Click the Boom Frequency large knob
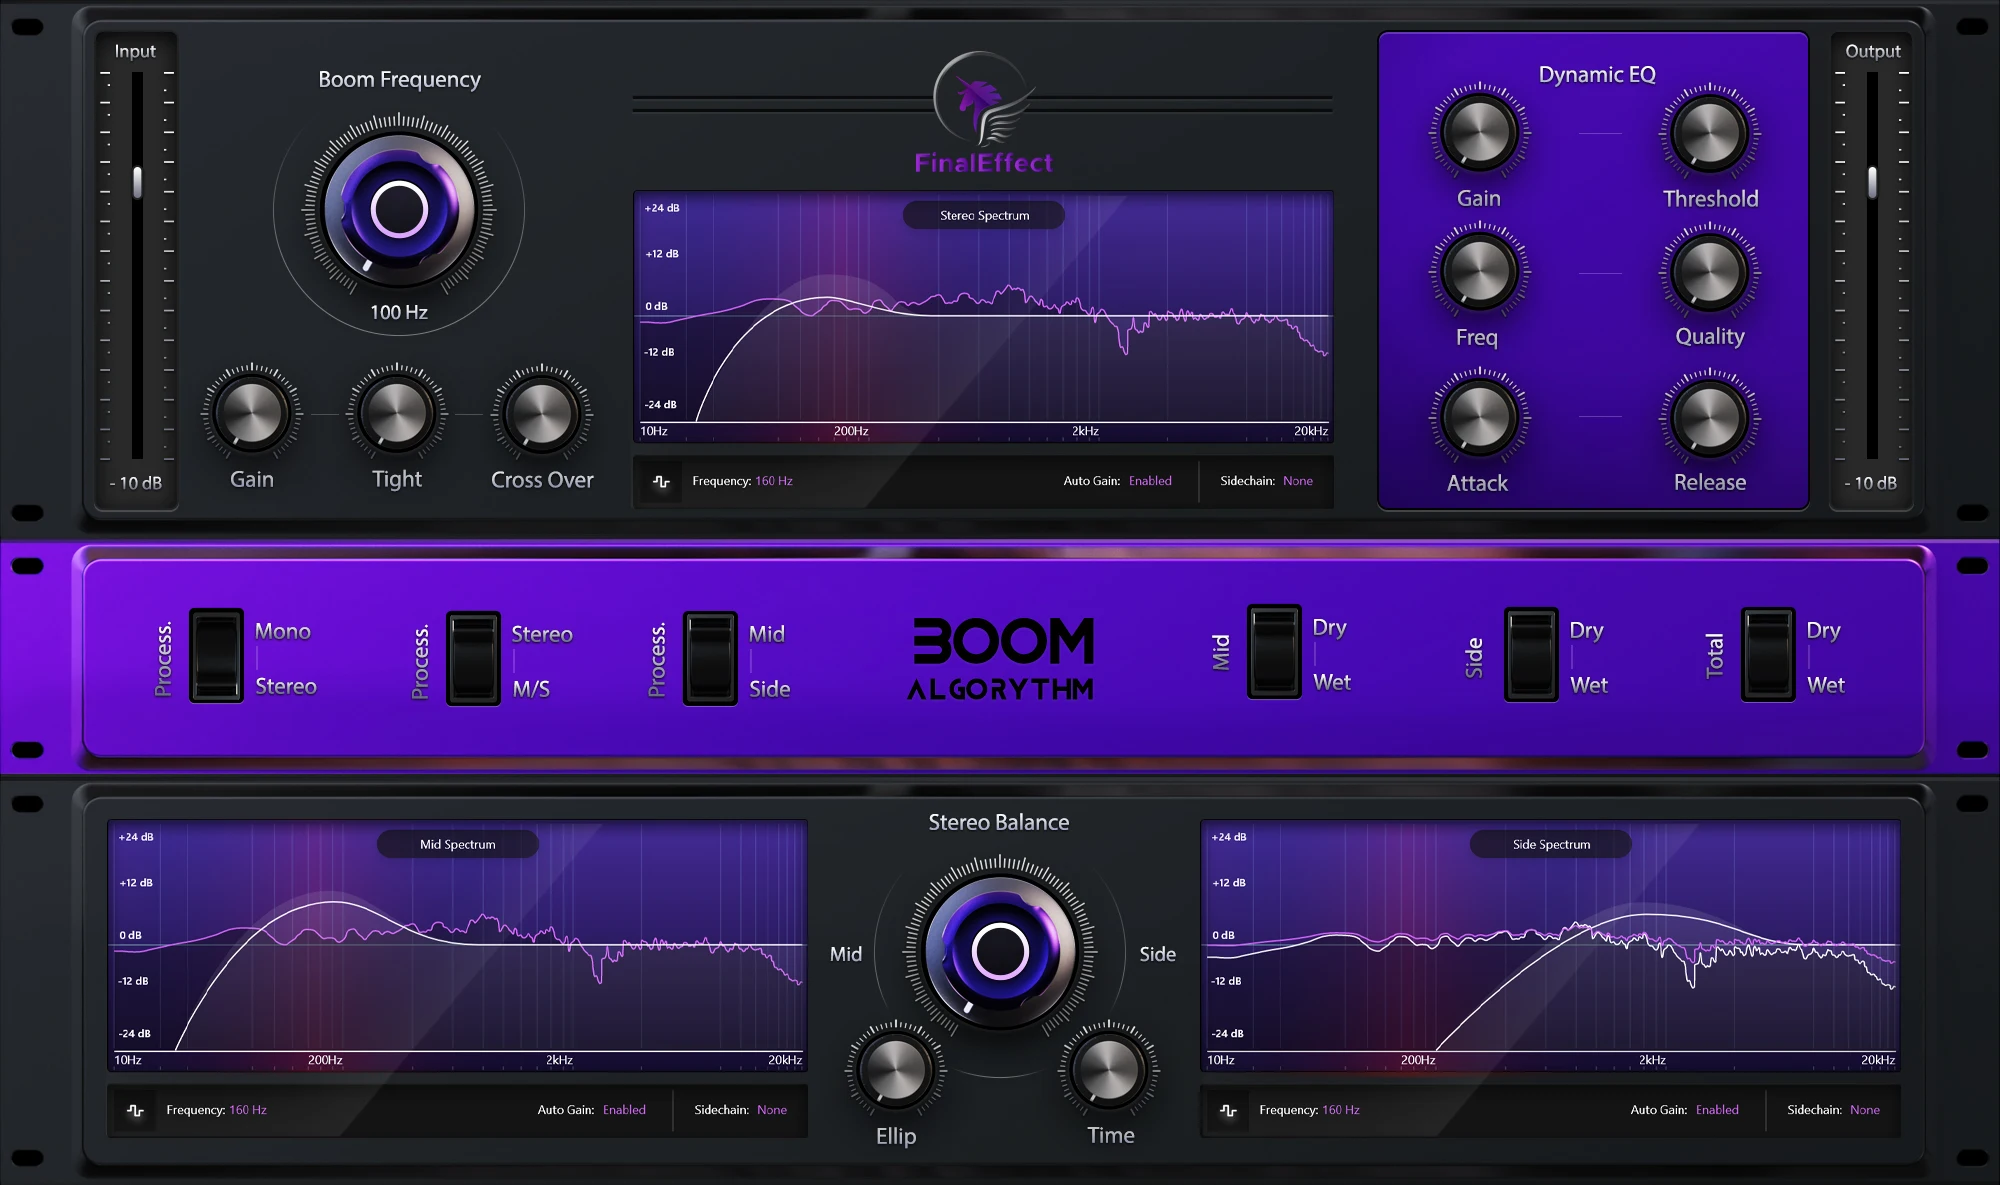Screen dimensions: 2000x1185 399,210
